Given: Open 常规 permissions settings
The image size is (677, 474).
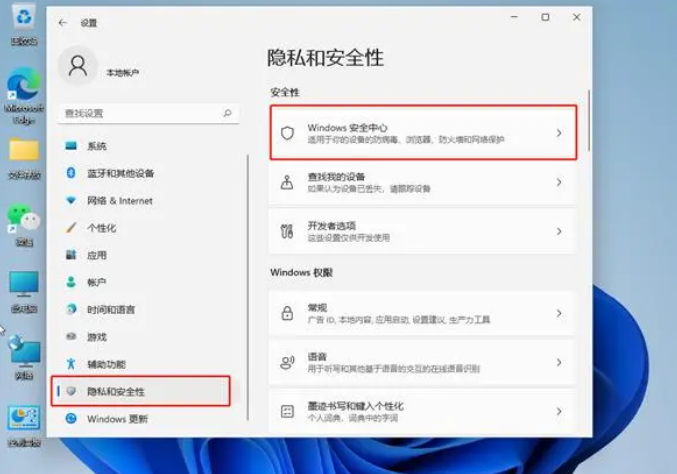Looking at the screenshot, I should [x=423, y=313].
